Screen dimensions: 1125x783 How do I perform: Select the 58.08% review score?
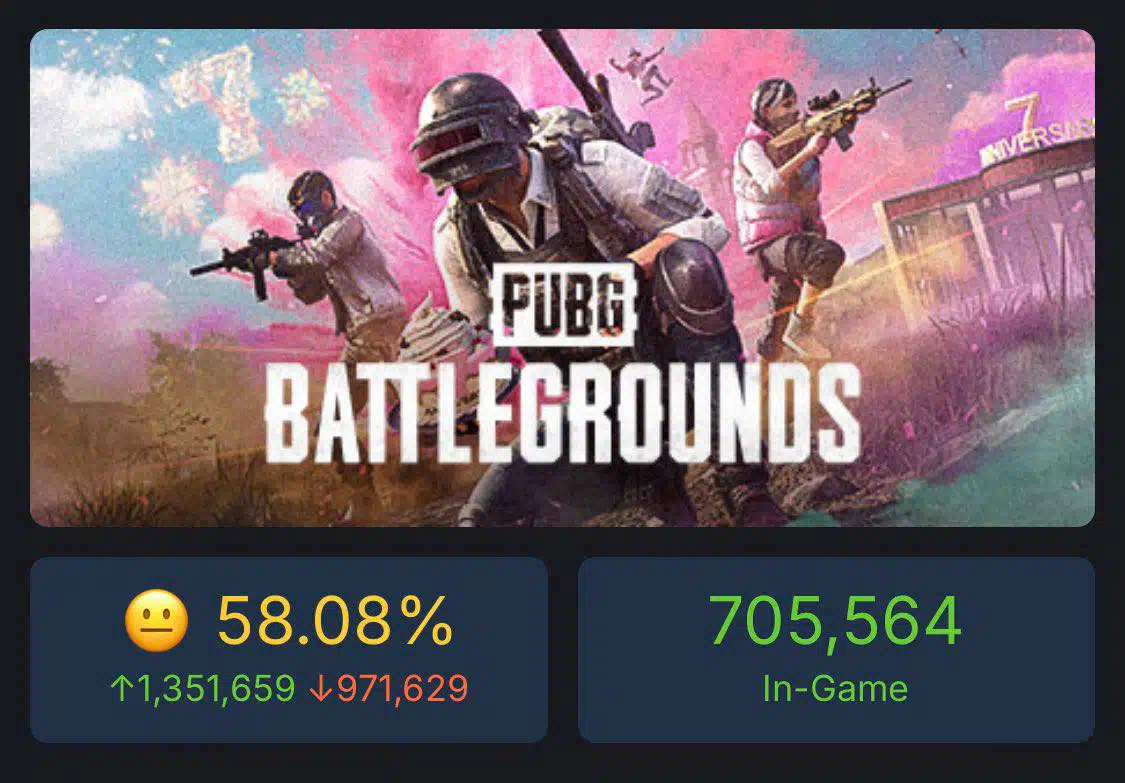pyautogui.click(x=335, y=620)
